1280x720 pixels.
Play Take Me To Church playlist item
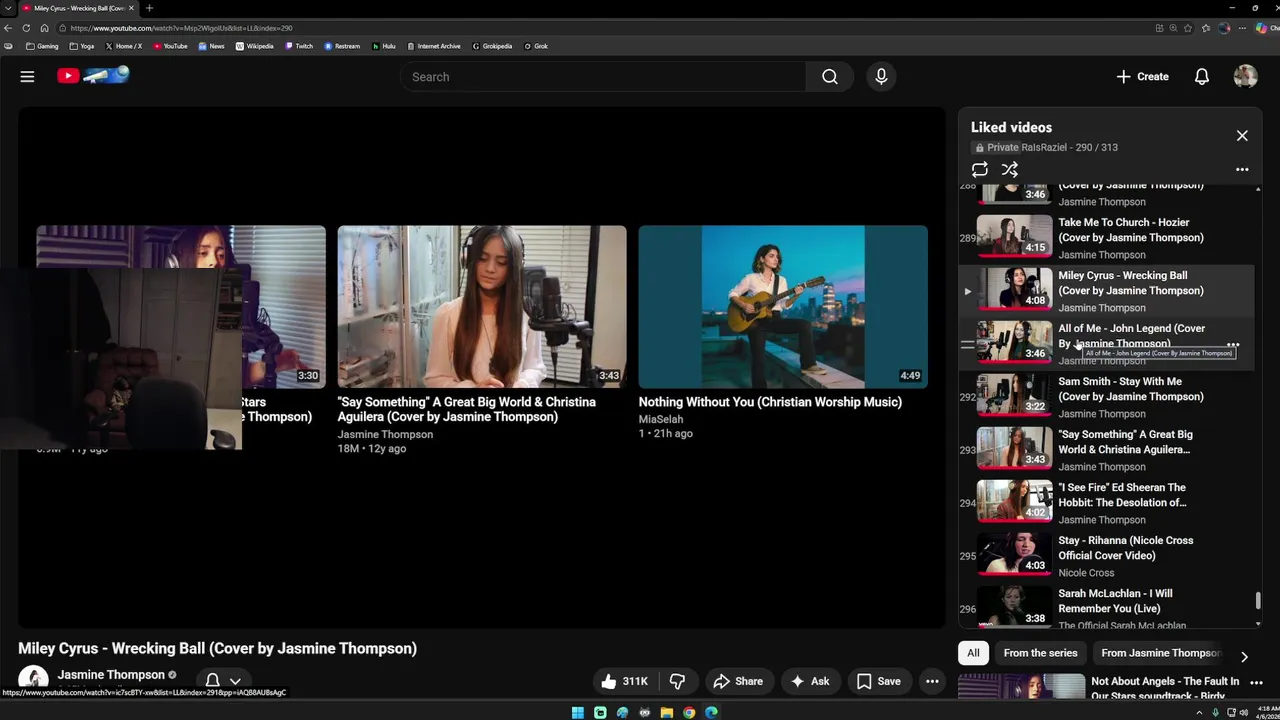point(1106,238)
